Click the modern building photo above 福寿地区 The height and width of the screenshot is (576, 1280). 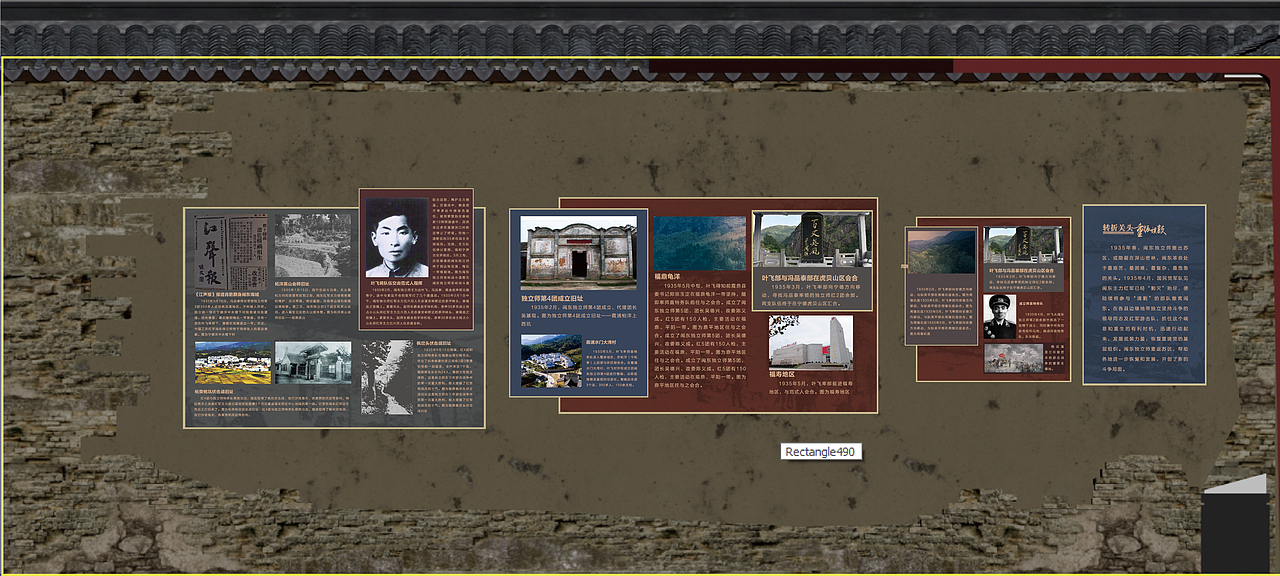coord(811,341)
